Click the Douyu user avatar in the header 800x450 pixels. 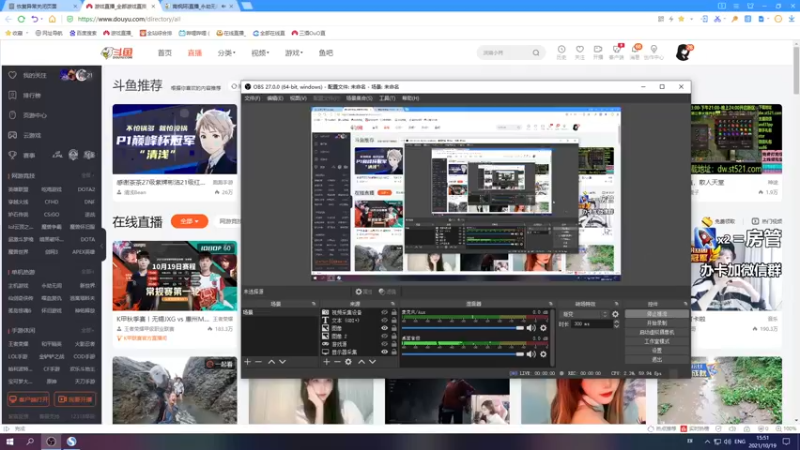point(684,52)
